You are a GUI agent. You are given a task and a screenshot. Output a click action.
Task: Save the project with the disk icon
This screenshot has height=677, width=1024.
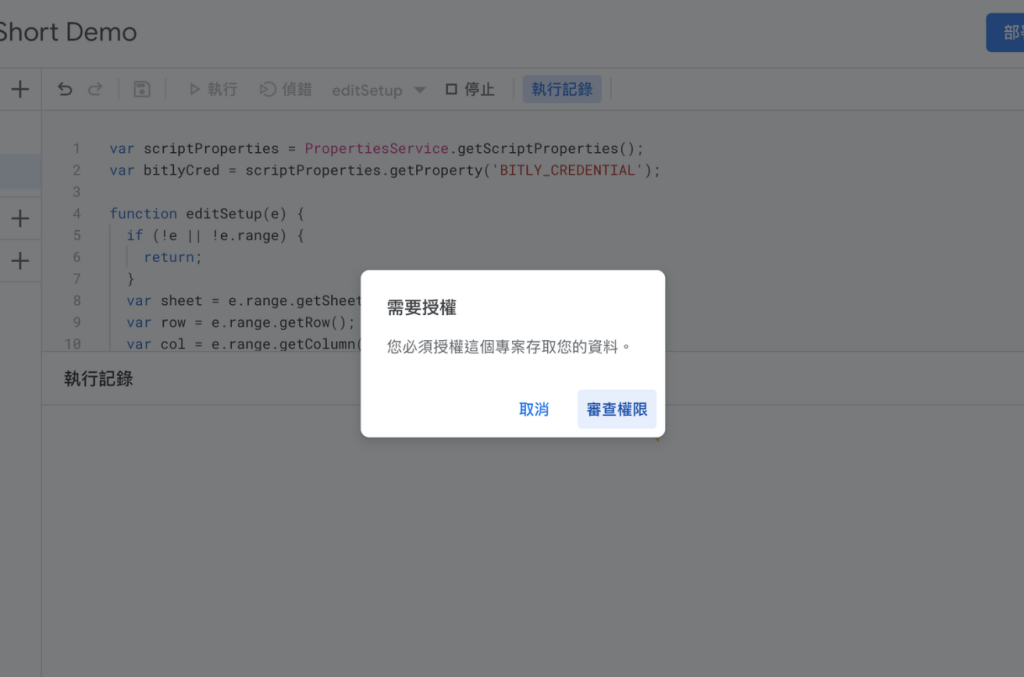142,89
